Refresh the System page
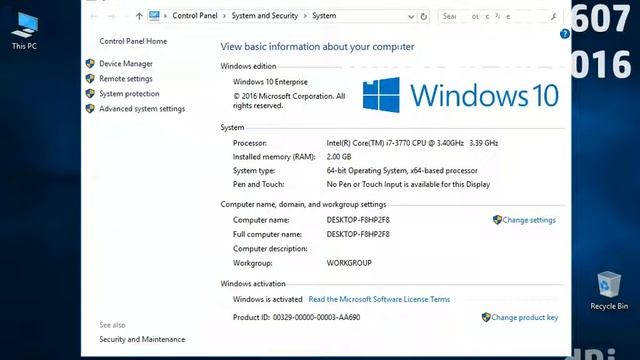640x360 pixels. (424, 16)
